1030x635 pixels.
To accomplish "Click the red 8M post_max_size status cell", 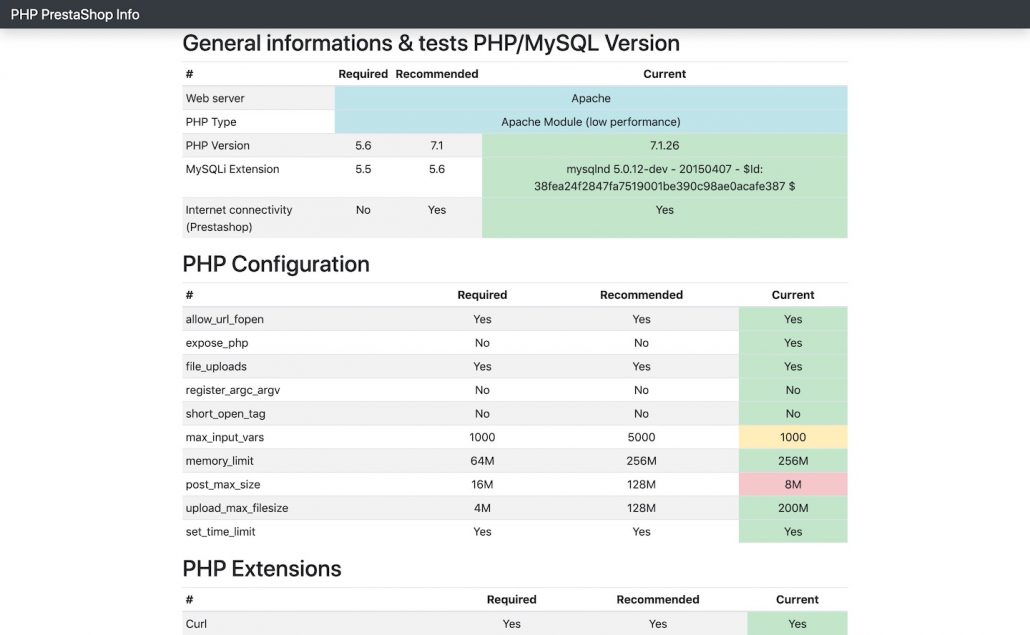I will point(793,484).
